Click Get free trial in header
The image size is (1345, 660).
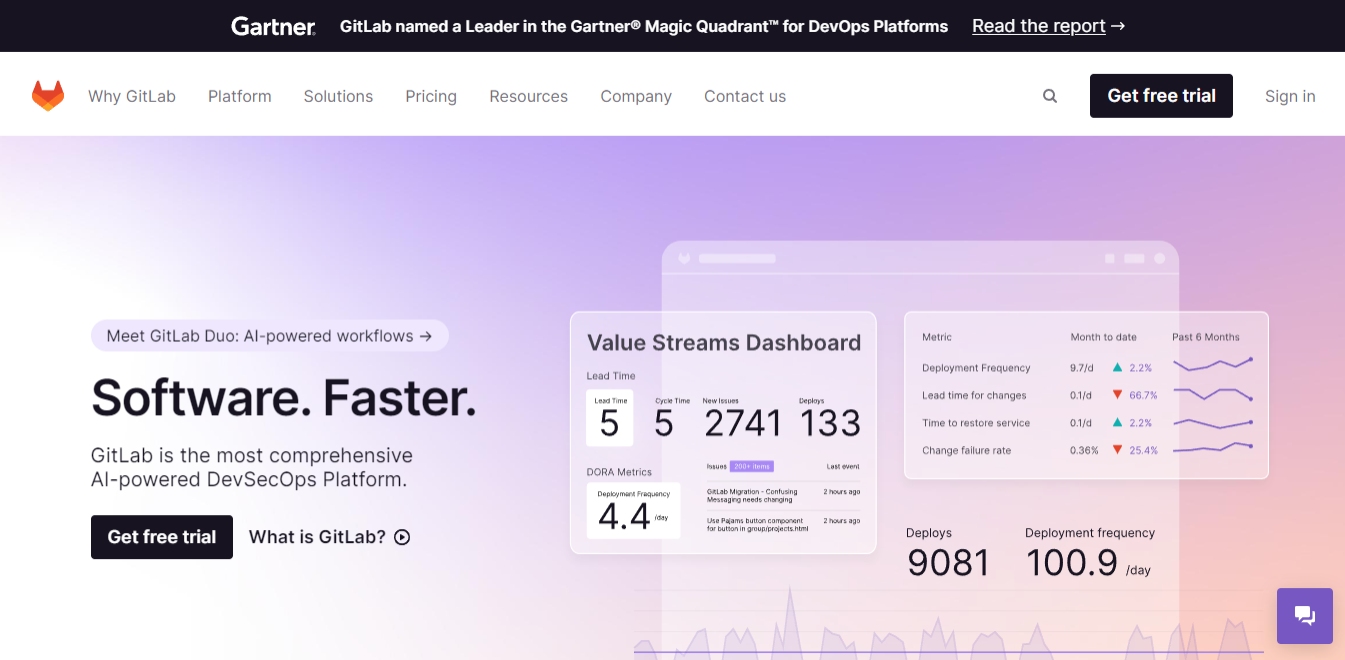(1161, 96)
